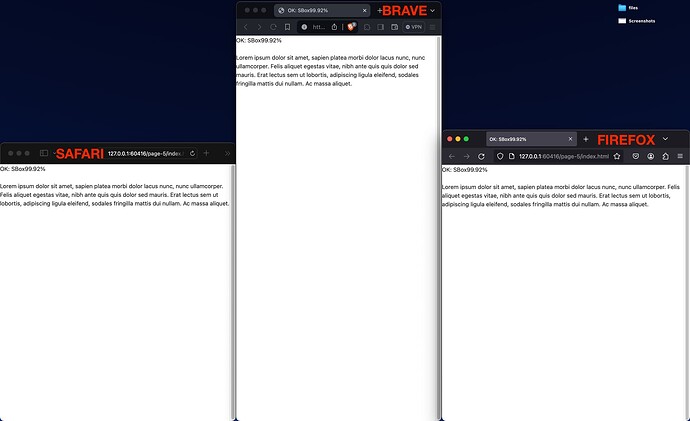Open a new tab in Firefox
Screen dimensions: 690x421
[x=586, y=139]
